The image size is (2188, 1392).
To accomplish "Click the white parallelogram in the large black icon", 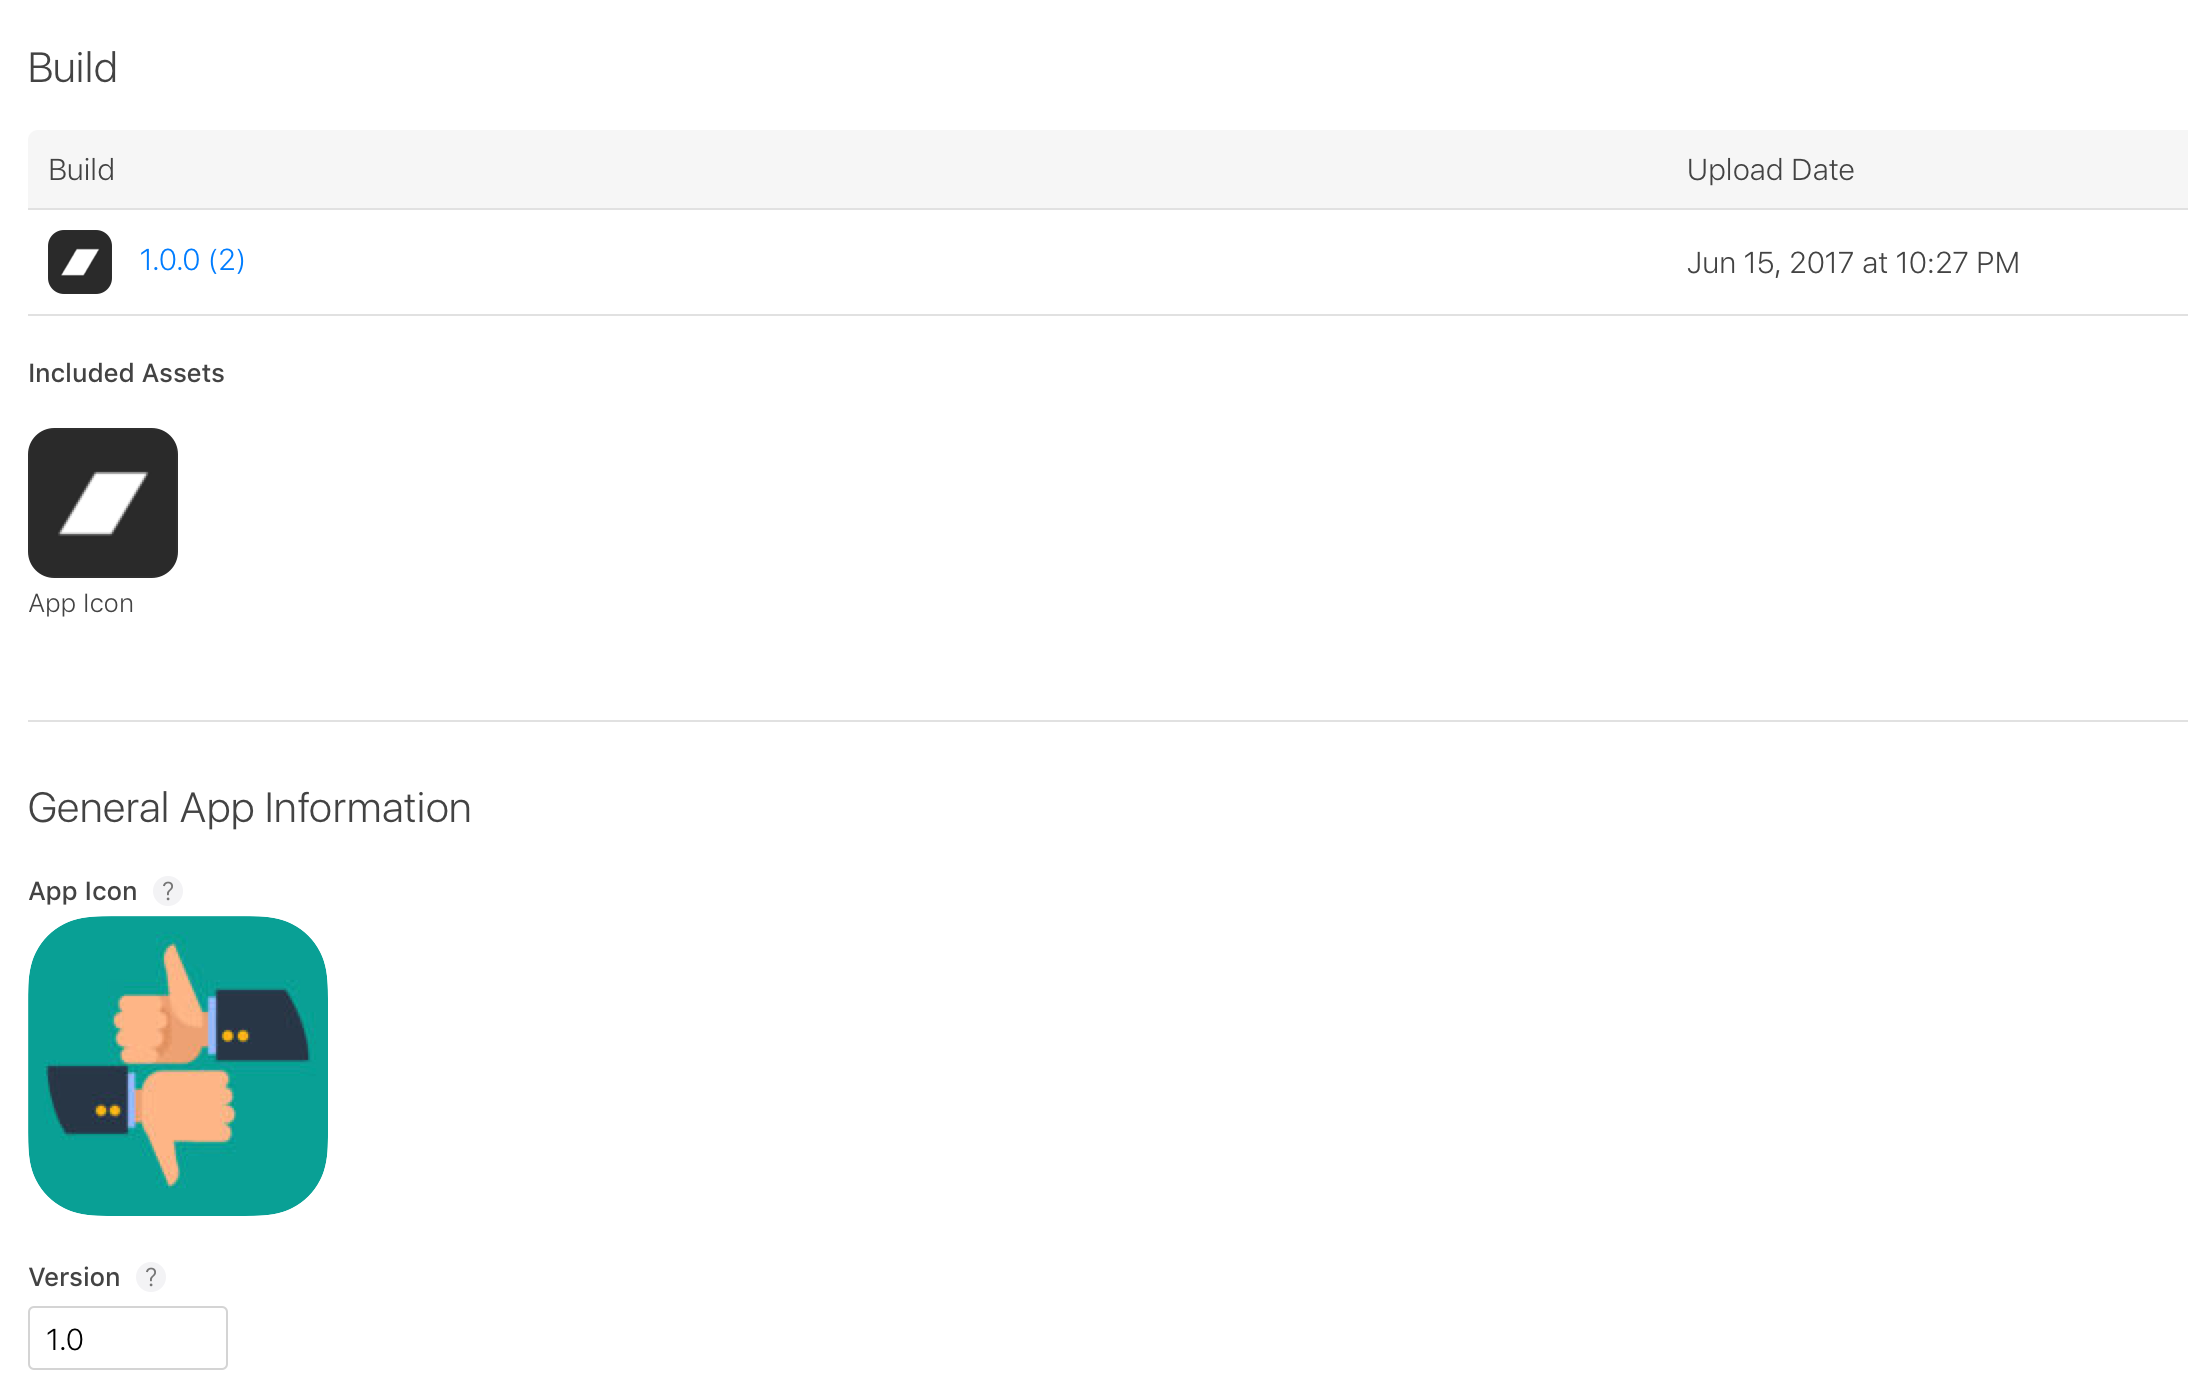I will pos(103,503).
